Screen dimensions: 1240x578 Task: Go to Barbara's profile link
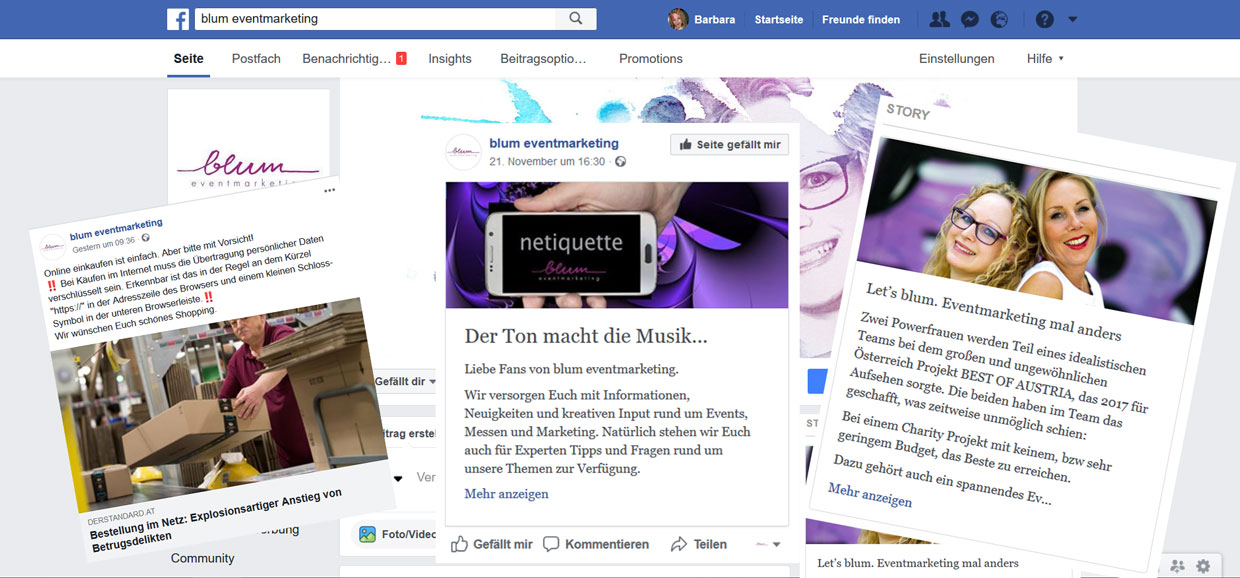pyautogui.click(x=714, y=19)
